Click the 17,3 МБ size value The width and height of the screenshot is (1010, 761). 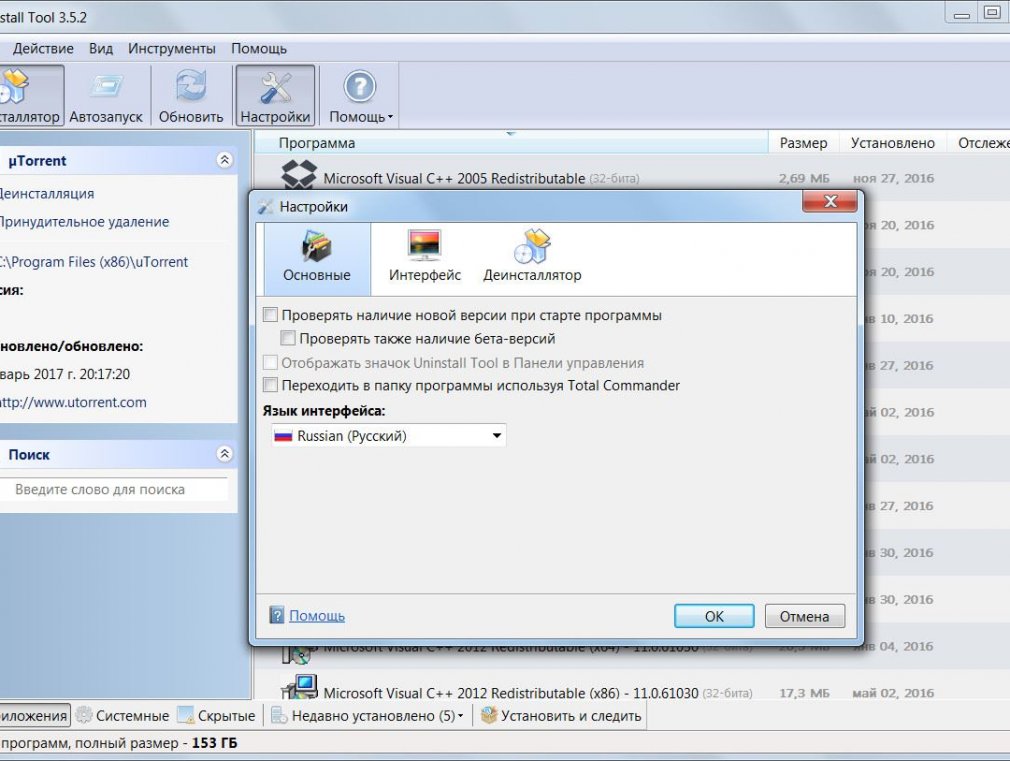coord(805,693)
